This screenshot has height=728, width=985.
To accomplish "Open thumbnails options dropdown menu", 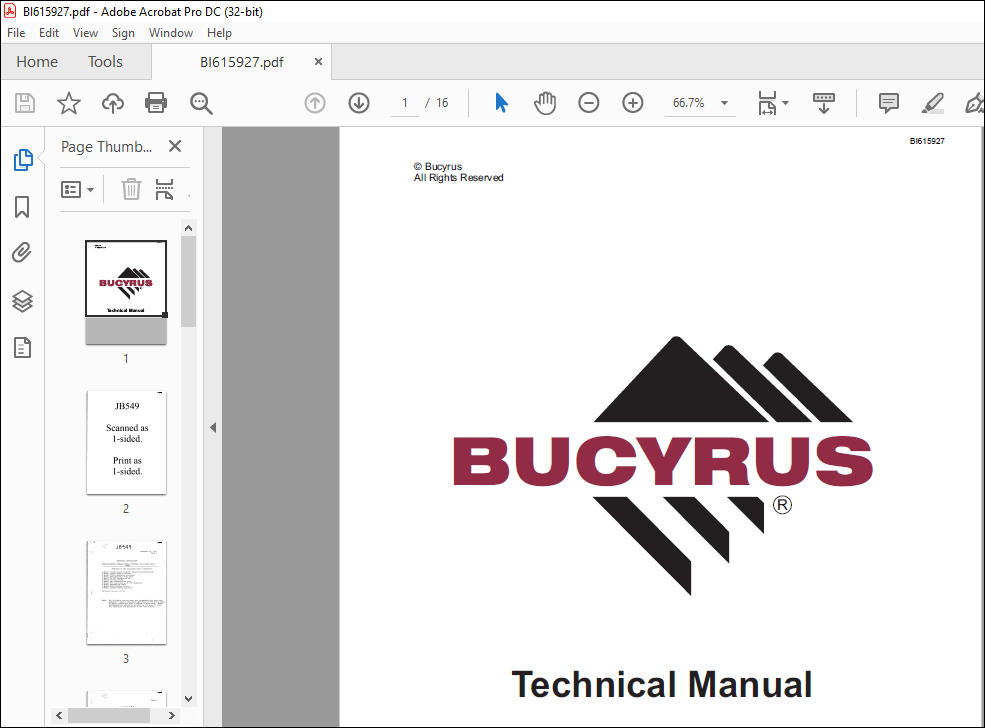I will tap(77, 189).
